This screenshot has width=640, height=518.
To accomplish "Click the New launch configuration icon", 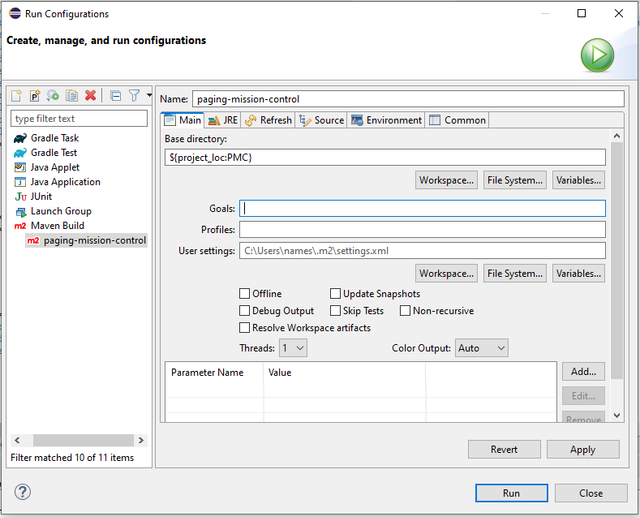I will pos(16,96).
